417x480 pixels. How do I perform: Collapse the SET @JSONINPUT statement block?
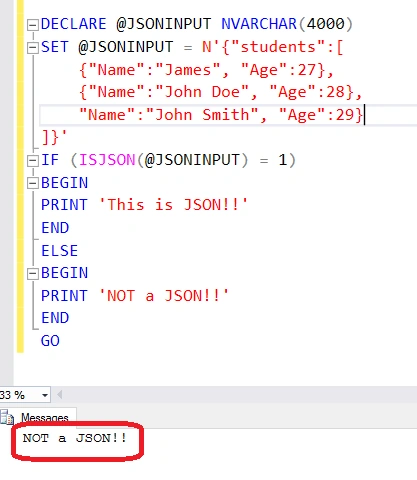click(32, 48)
